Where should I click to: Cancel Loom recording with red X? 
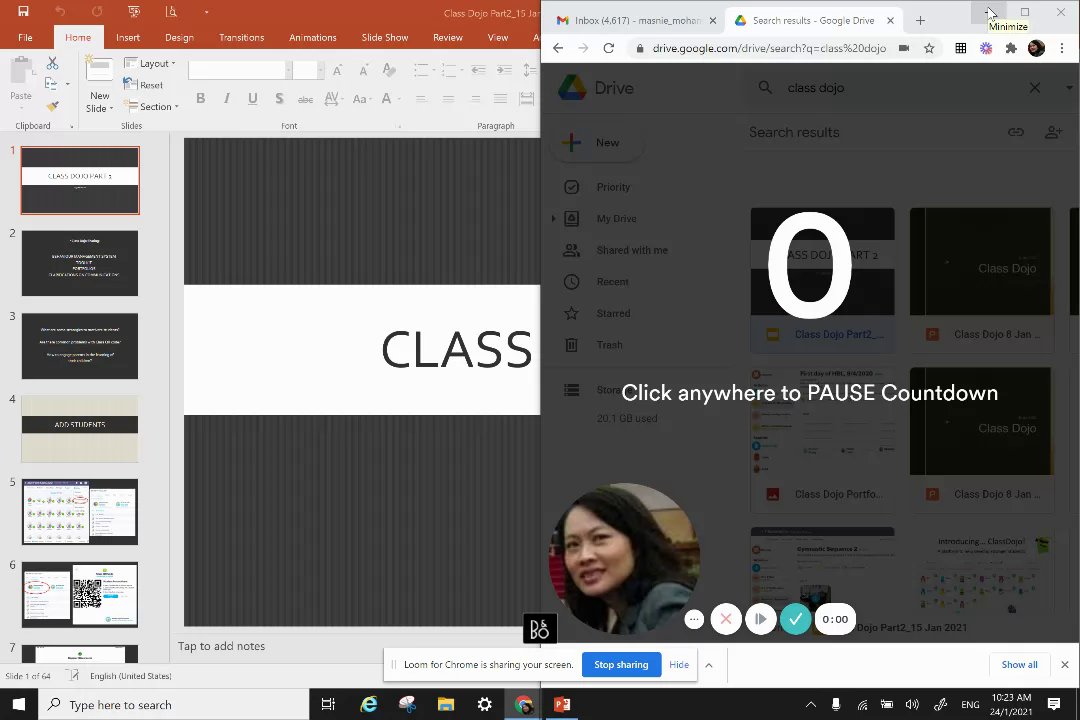click(x=726, y=619)
